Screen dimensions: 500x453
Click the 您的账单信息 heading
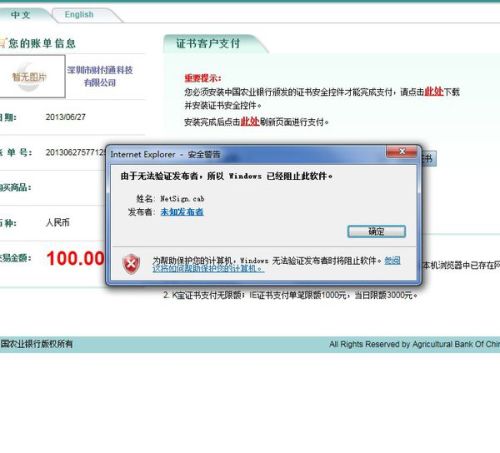(42, 43)
